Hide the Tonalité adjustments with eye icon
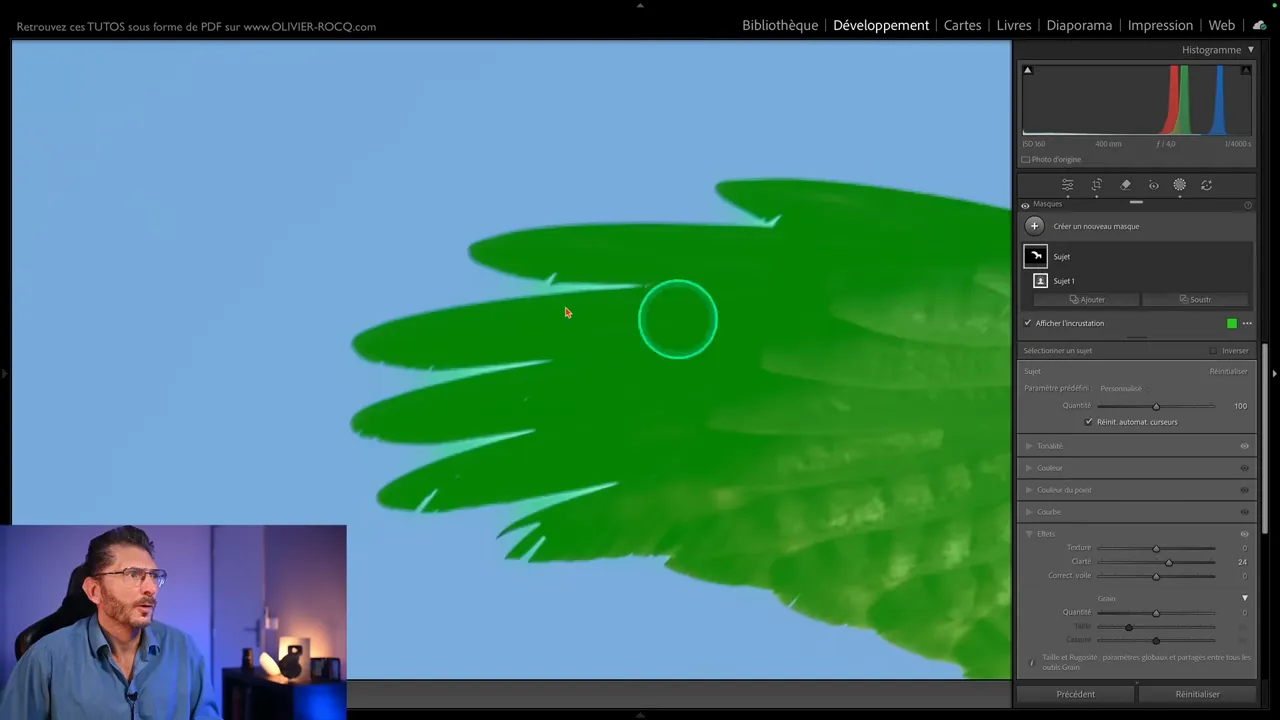Image resolution: width=1280 pixels, height=720 pixels. pos(1245,446)
